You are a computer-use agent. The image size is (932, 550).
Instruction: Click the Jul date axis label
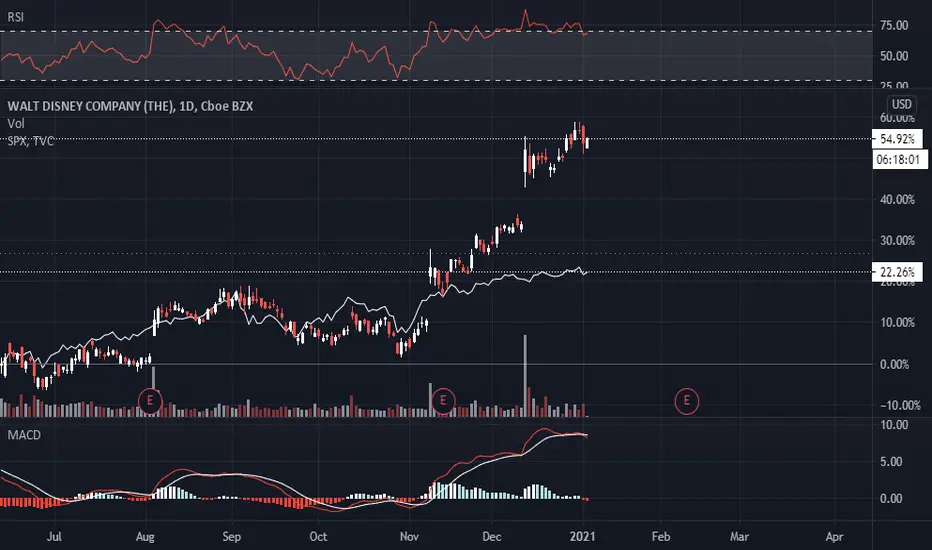point(54,536)
